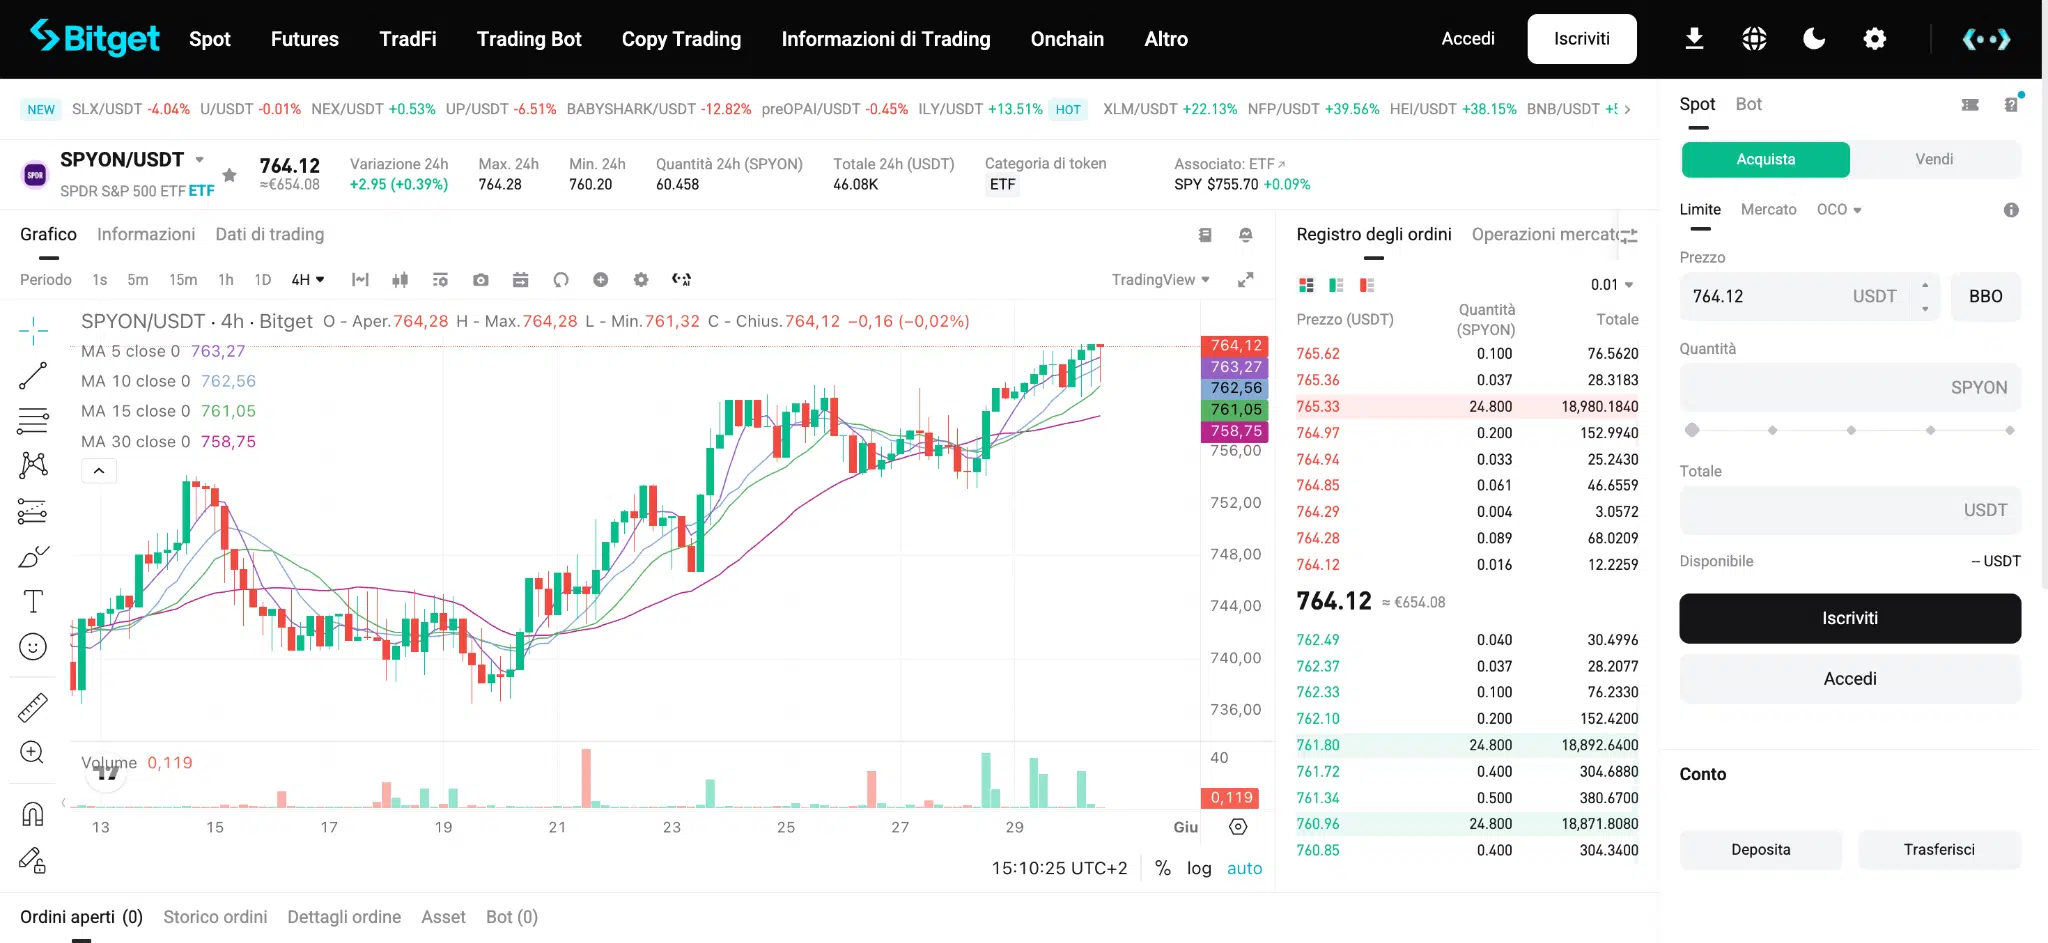Toggle lock all drawings pencil icon
This screenshot has width=2048, height=943.
tap(33, 860)
